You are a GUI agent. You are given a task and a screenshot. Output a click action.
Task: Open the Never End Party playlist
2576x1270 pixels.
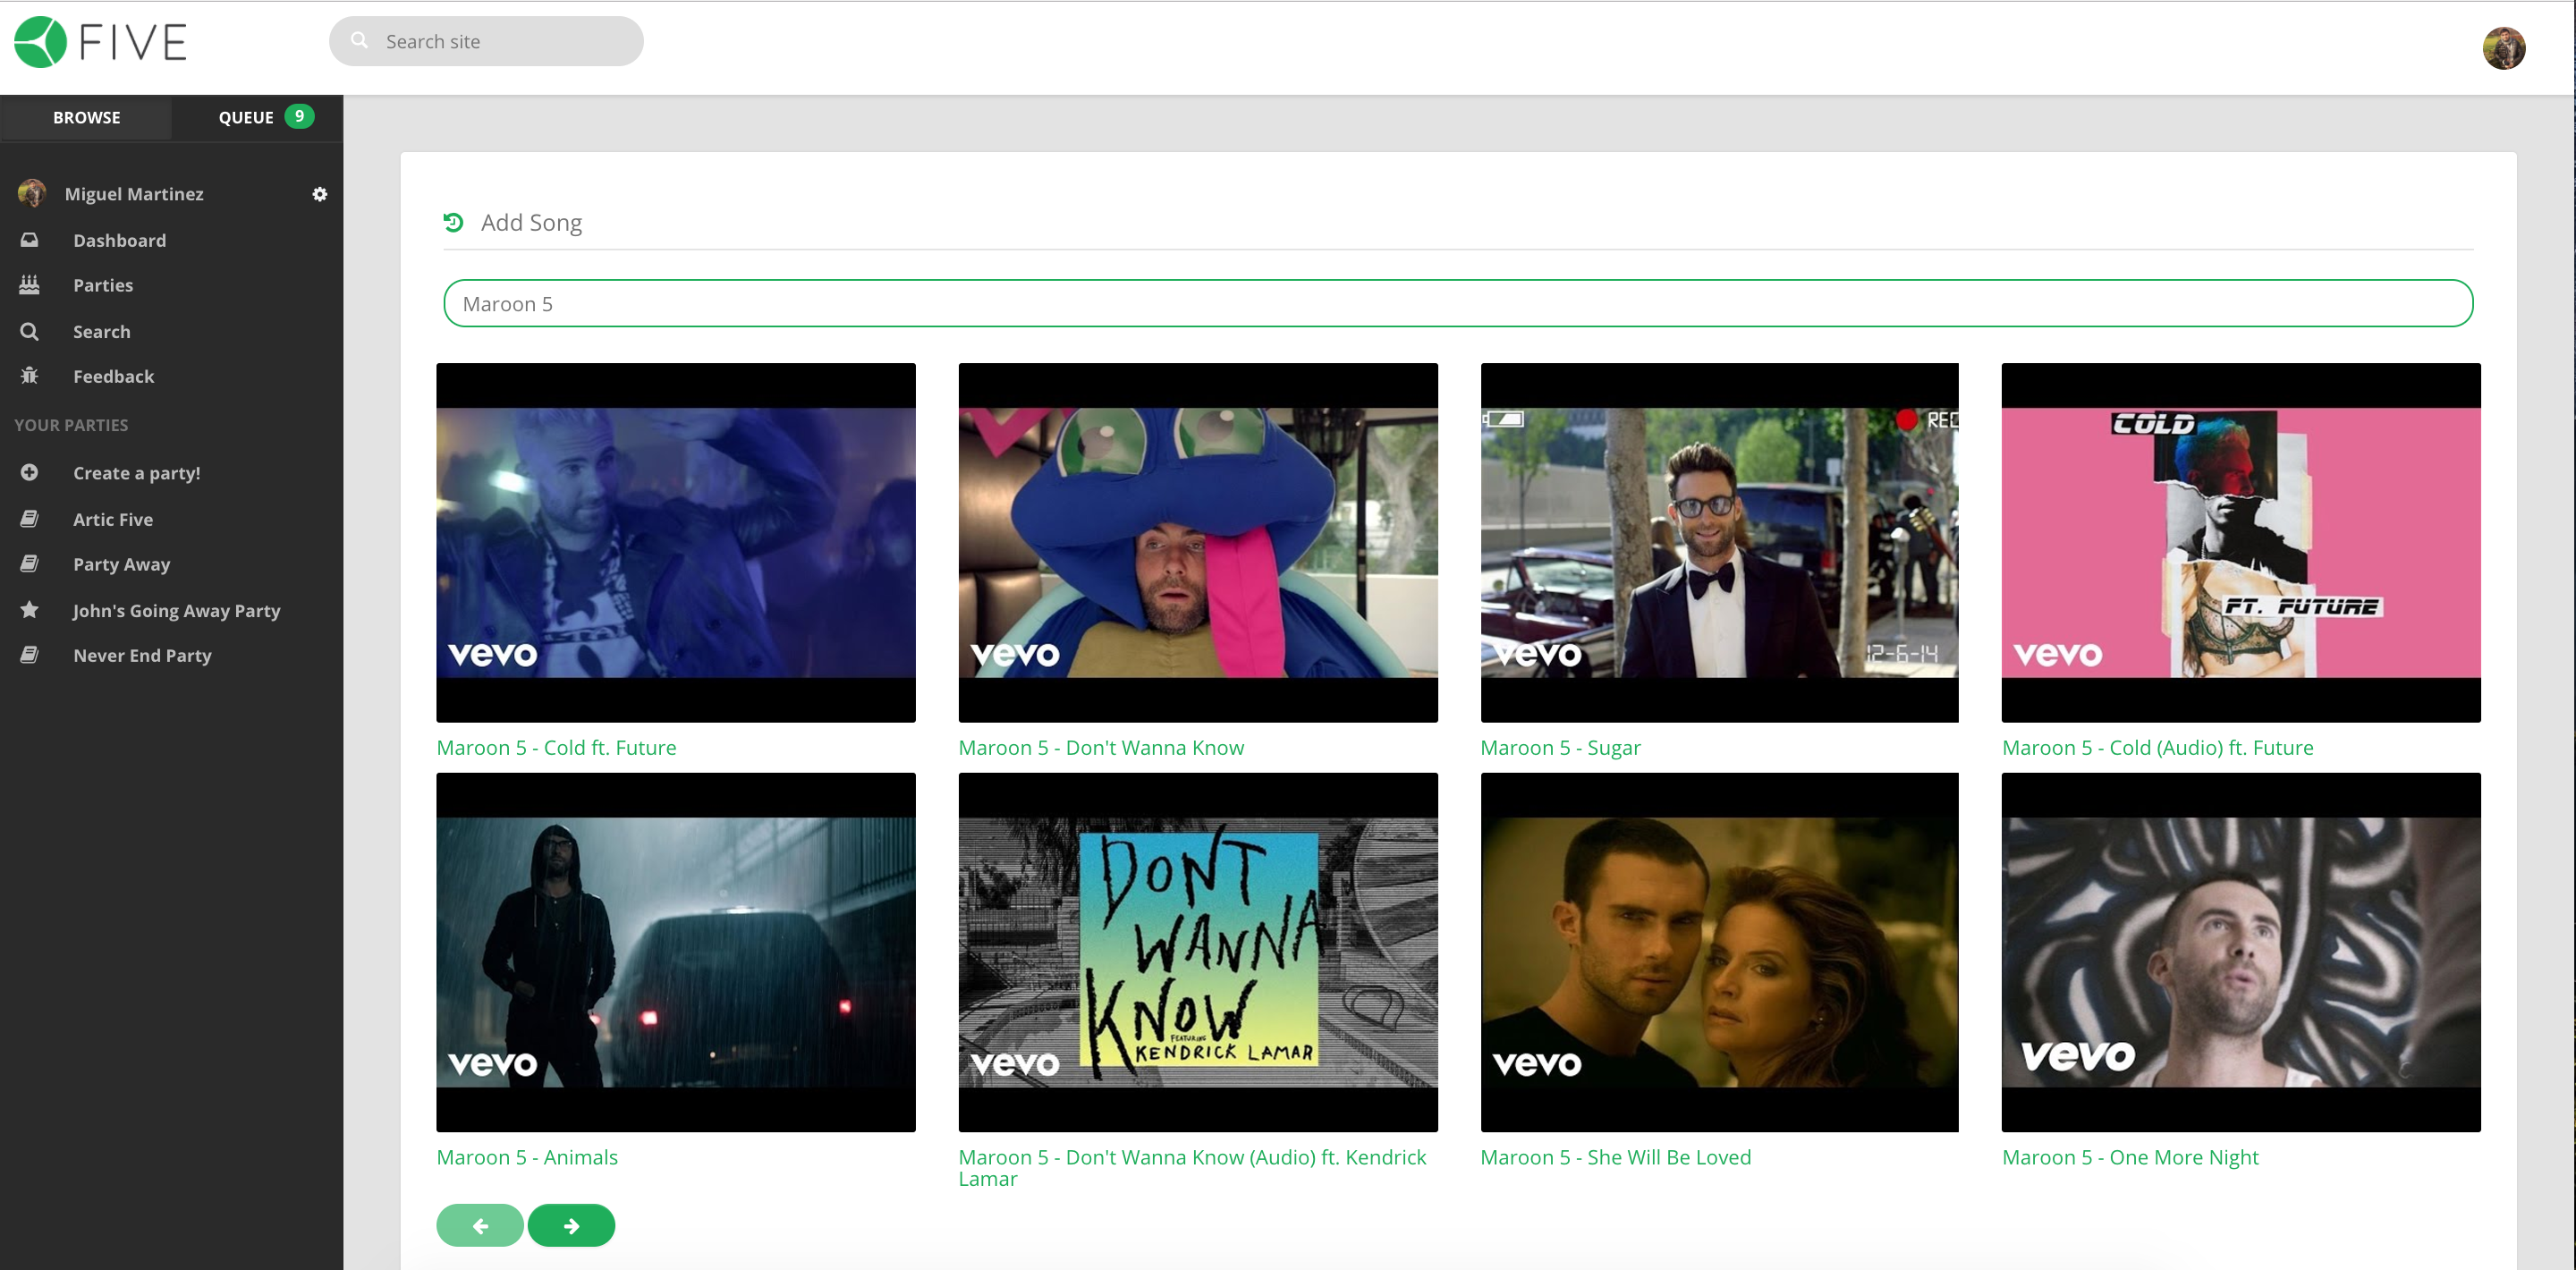tap(142, 655)
